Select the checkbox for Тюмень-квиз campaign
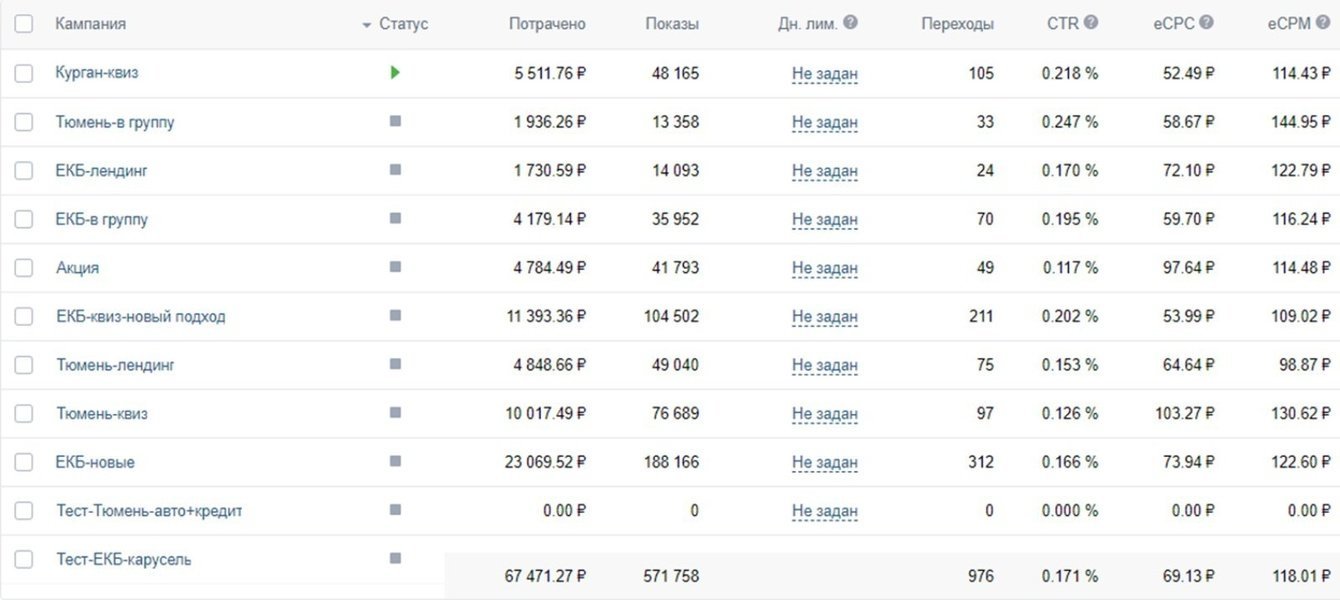This screenshot has width=1340, height=600. point(24,413)
